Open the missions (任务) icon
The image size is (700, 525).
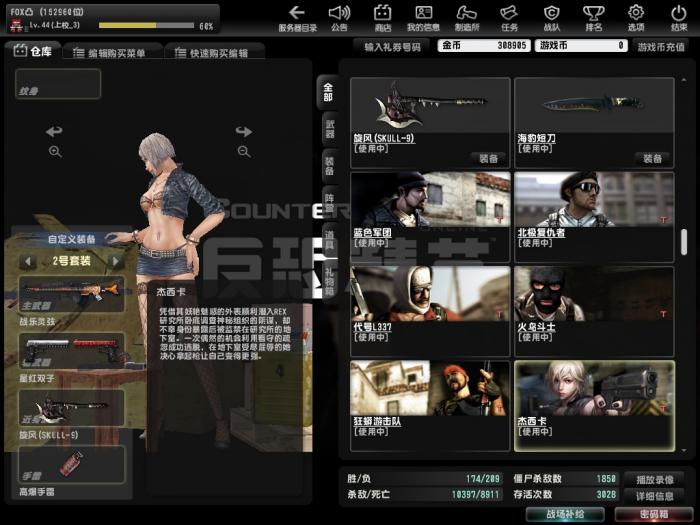coord(509,18)
